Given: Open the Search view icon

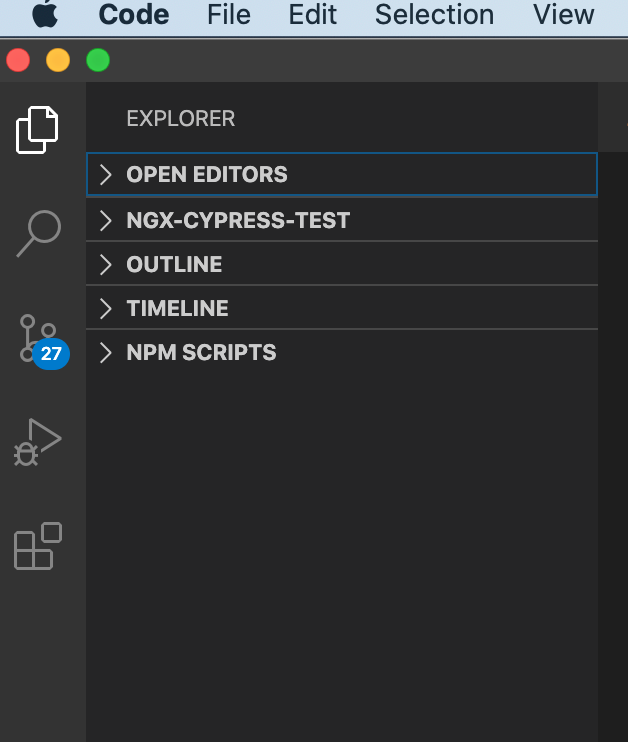Looking at the screenshot, I should pyautogui.click(x=38, y=233).
